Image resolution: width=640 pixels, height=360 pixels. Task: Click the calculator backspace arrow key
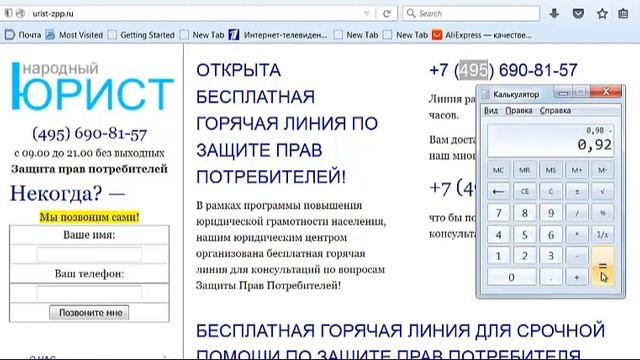pyautogui.click(x=498, y=191)
